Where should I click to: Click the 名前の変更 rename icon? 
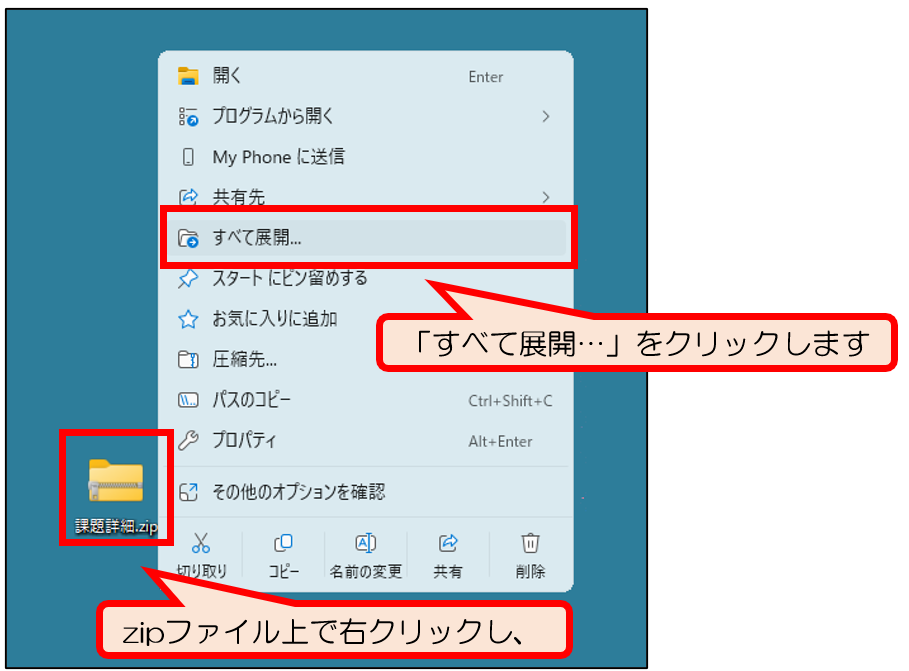click(366, 543)
